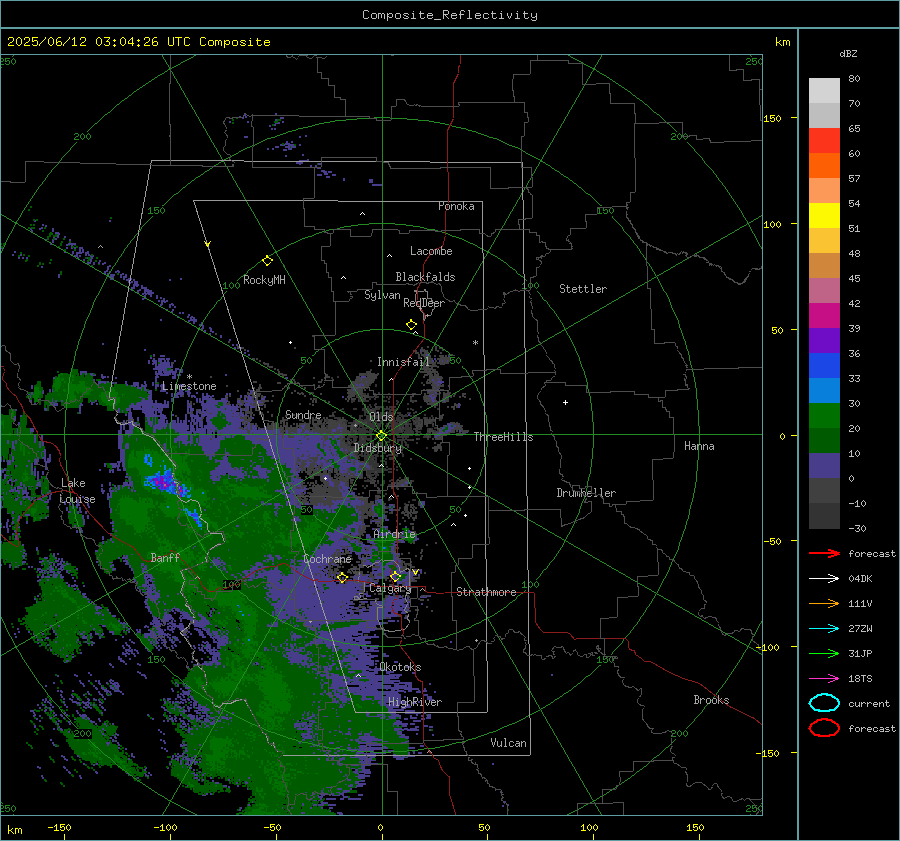Viewport: 900px width, 841px height.
Task: Click the Lake Louise label
Action: (77, 491)
